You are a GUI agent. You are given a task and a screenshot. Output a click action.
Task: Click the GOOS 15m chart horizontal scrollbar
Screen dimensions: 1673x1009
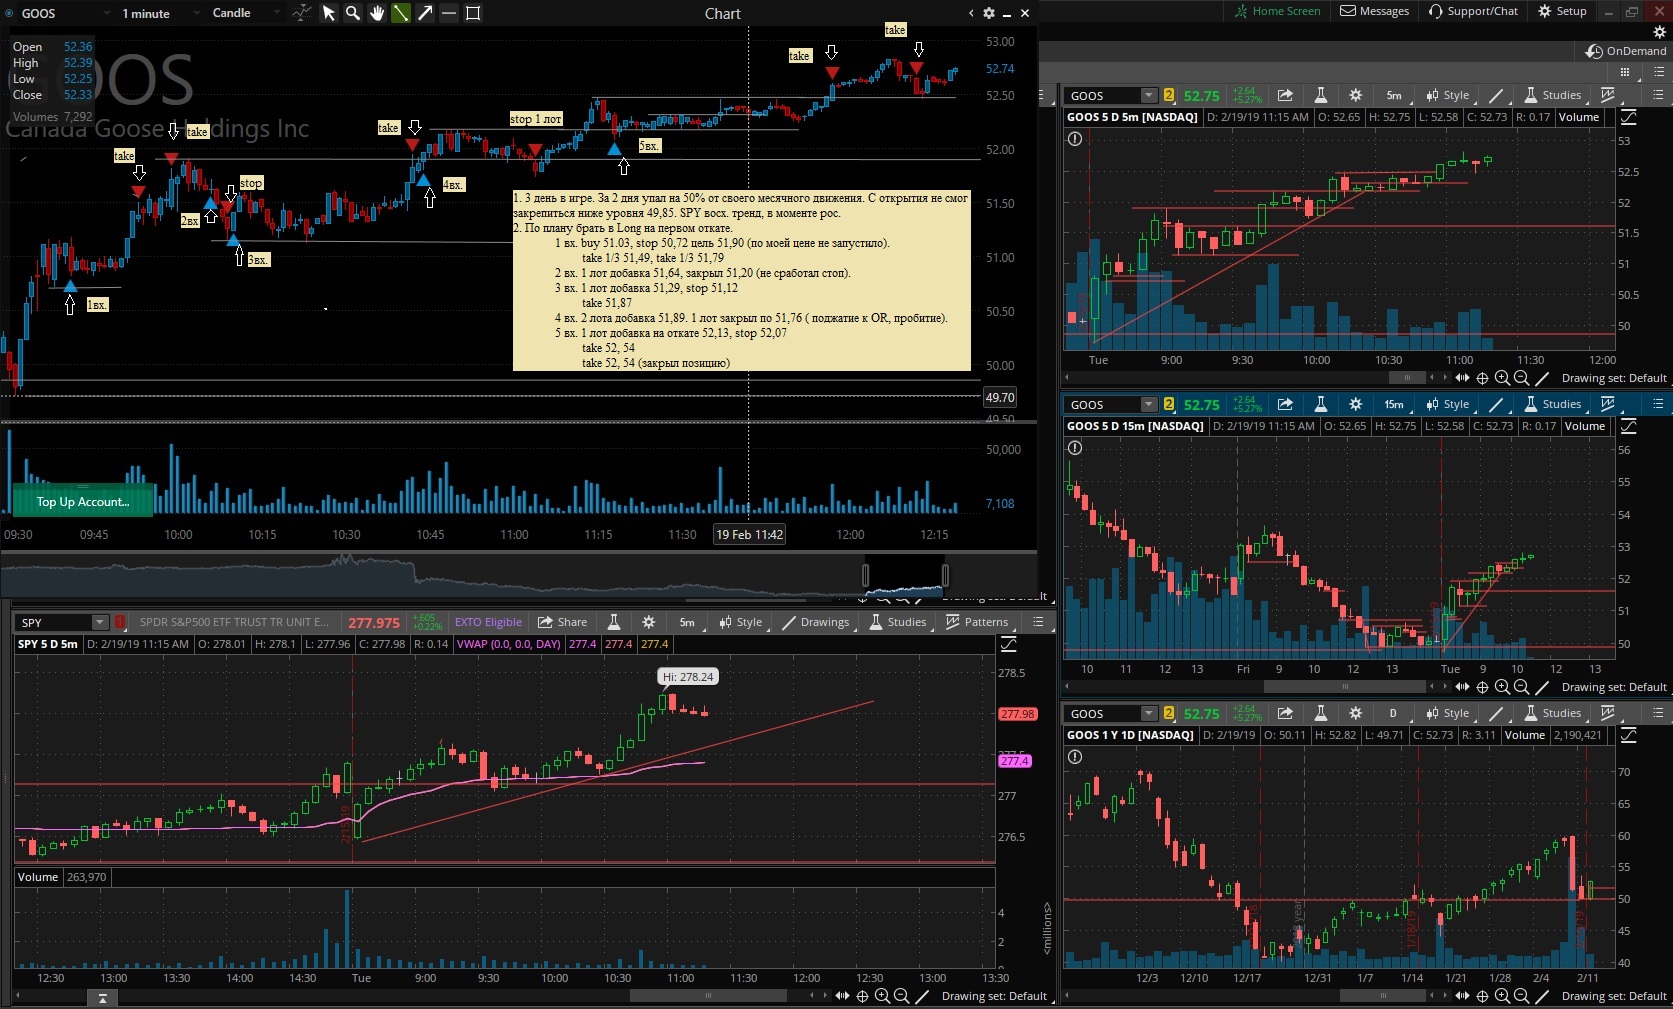(x=1345, y=687)
